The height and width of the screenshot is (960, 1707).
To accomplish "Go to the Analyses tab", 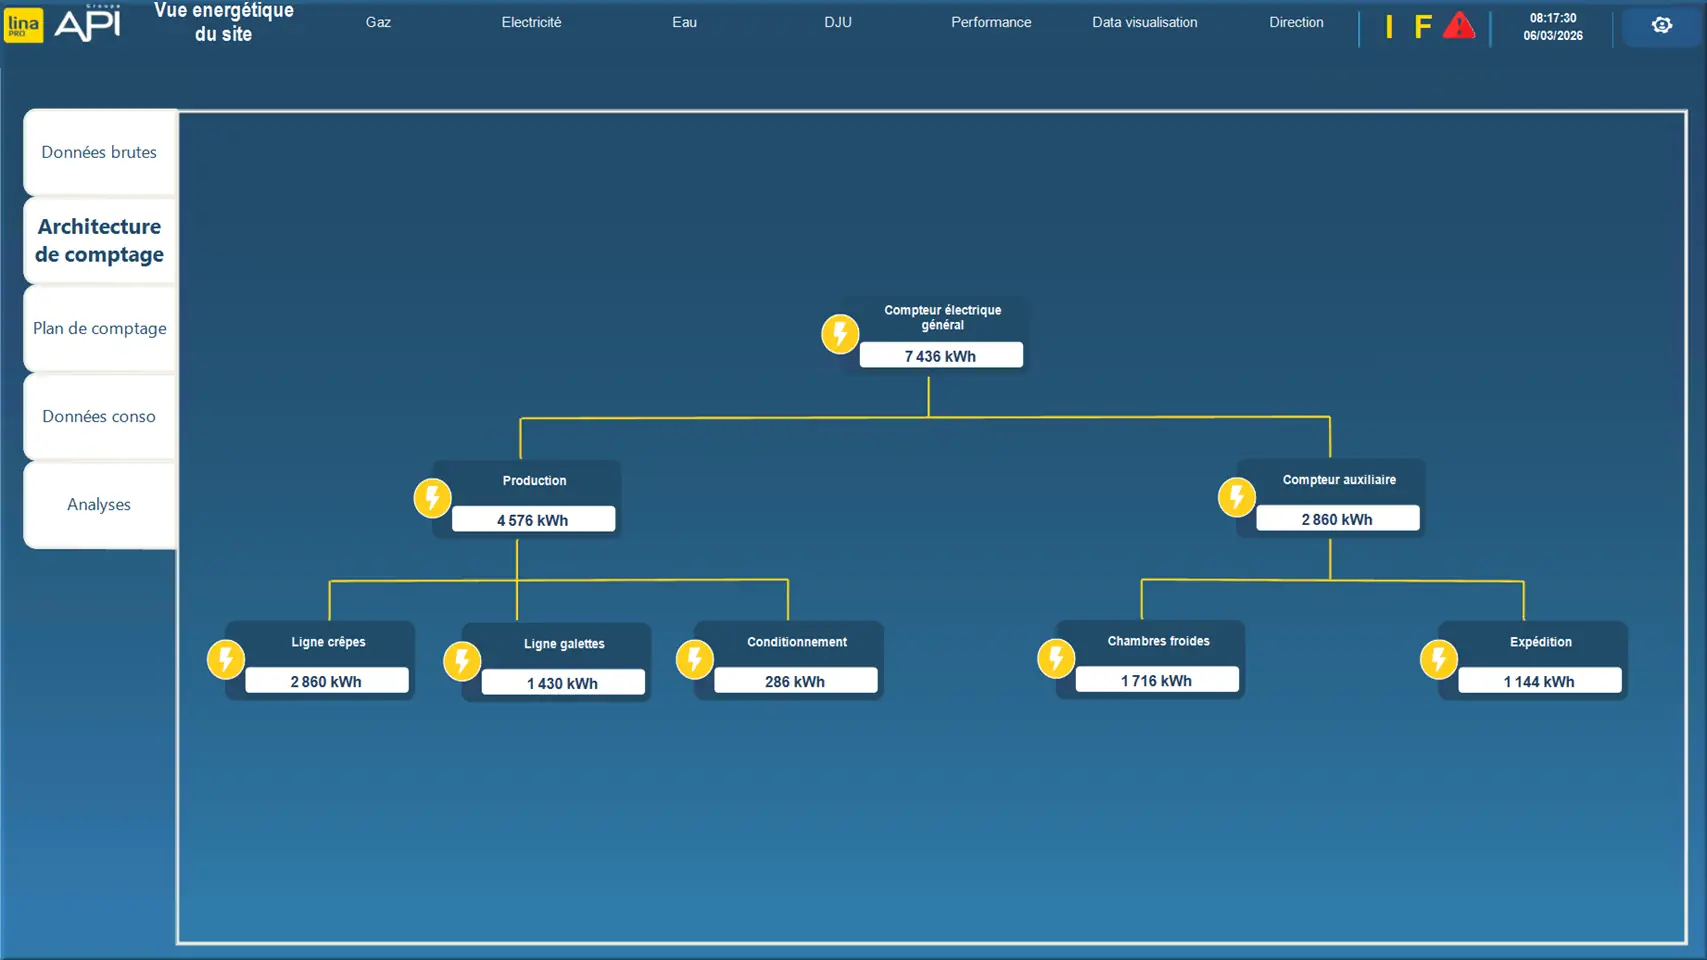I will (99, 504).
